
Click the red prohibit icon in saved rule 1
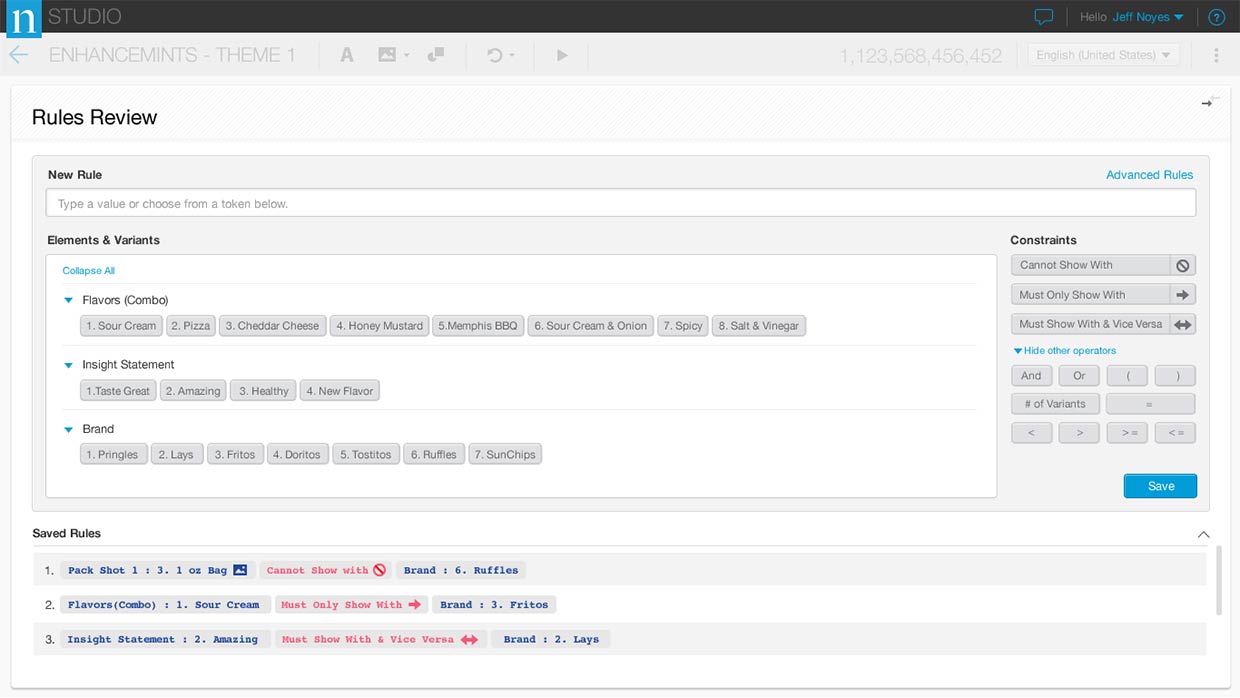click(379, 570)
